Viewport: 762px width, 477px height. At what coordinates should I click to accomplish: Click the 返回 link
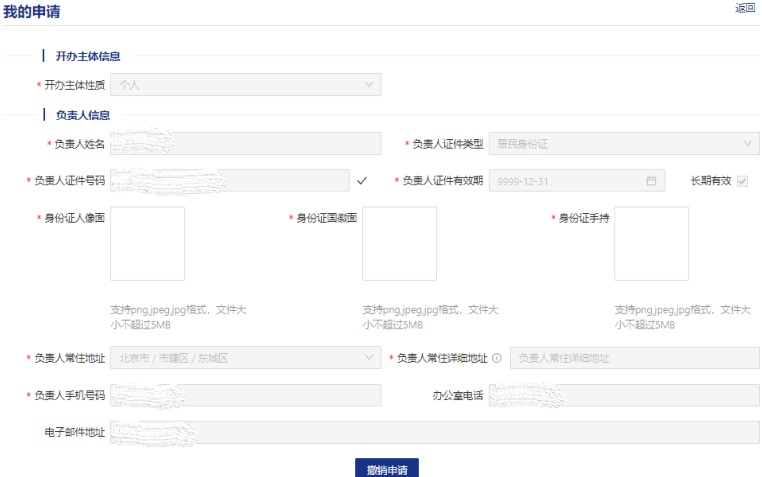(x=745, y=8)
